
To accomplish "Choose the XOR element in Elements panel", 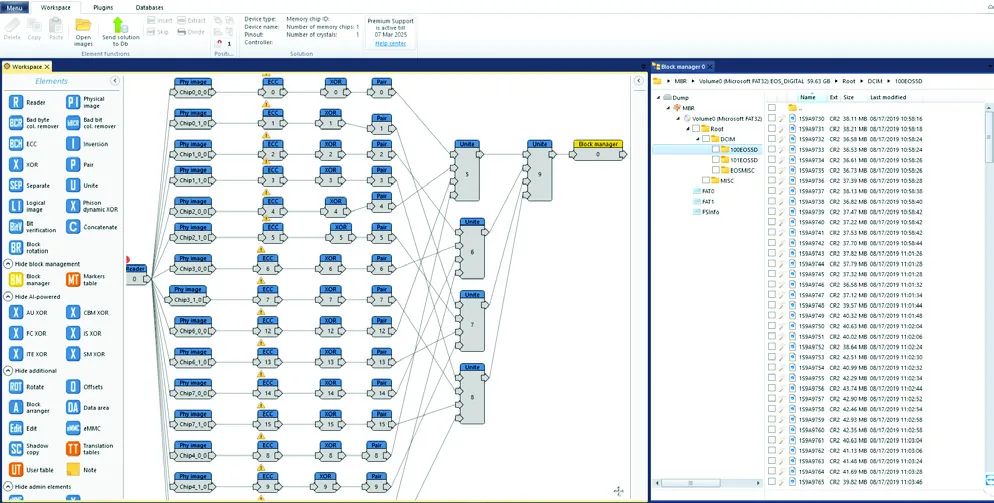I will pos(16,165).
